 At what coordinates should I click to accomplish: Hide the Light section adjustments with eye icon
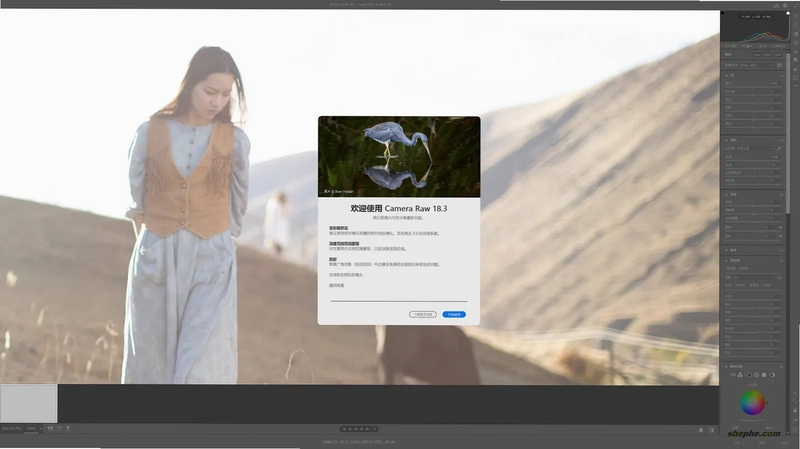click(782, 76)
